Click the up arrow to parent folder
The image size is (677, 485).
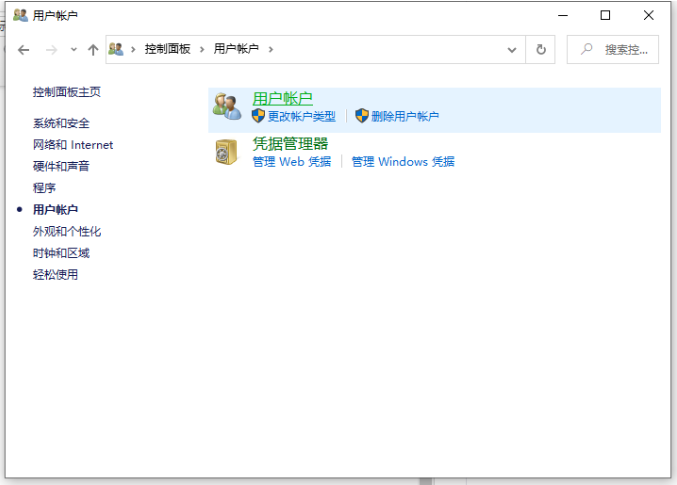point(93,50)
